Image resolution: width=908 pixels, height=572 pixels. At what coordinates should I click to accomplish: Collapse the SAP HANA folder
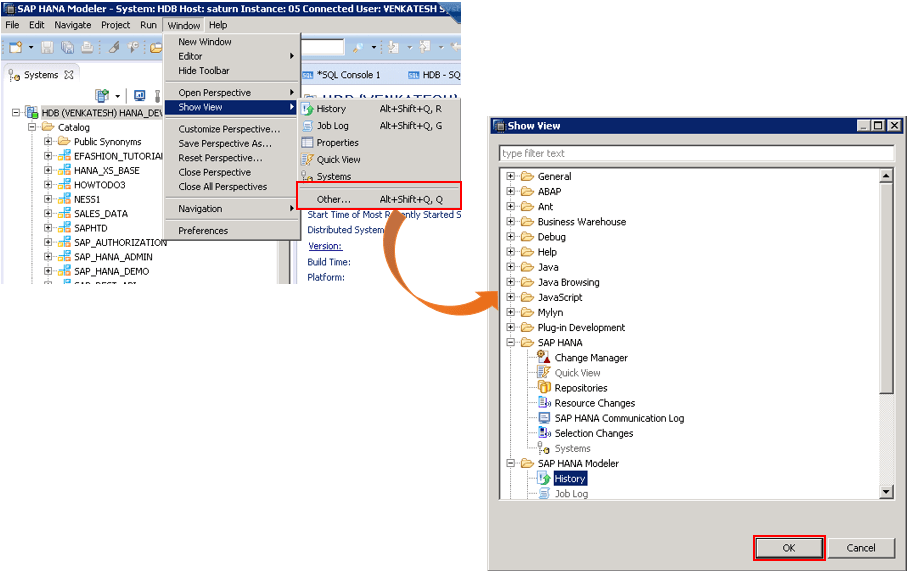[510, 342]
